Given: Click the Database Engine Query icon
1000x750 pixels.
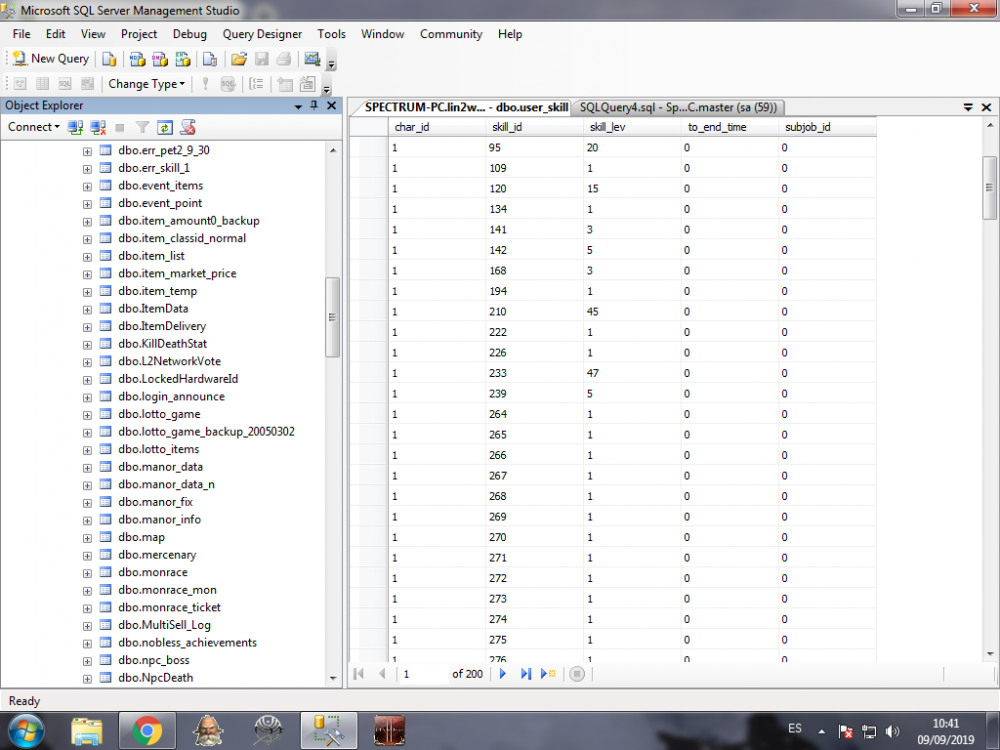Looking at the screenshot, I should point(110,59).
